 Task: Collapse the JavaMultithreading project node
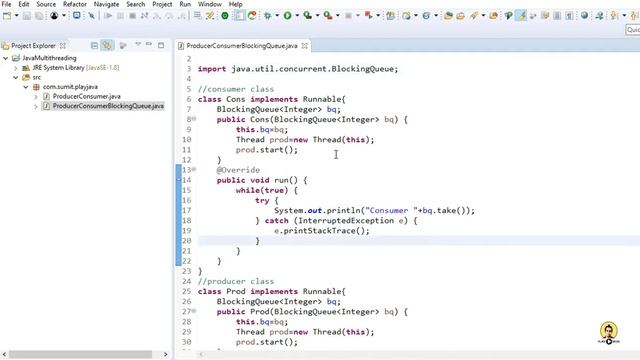pyautogui.click(x=6, y=58)
